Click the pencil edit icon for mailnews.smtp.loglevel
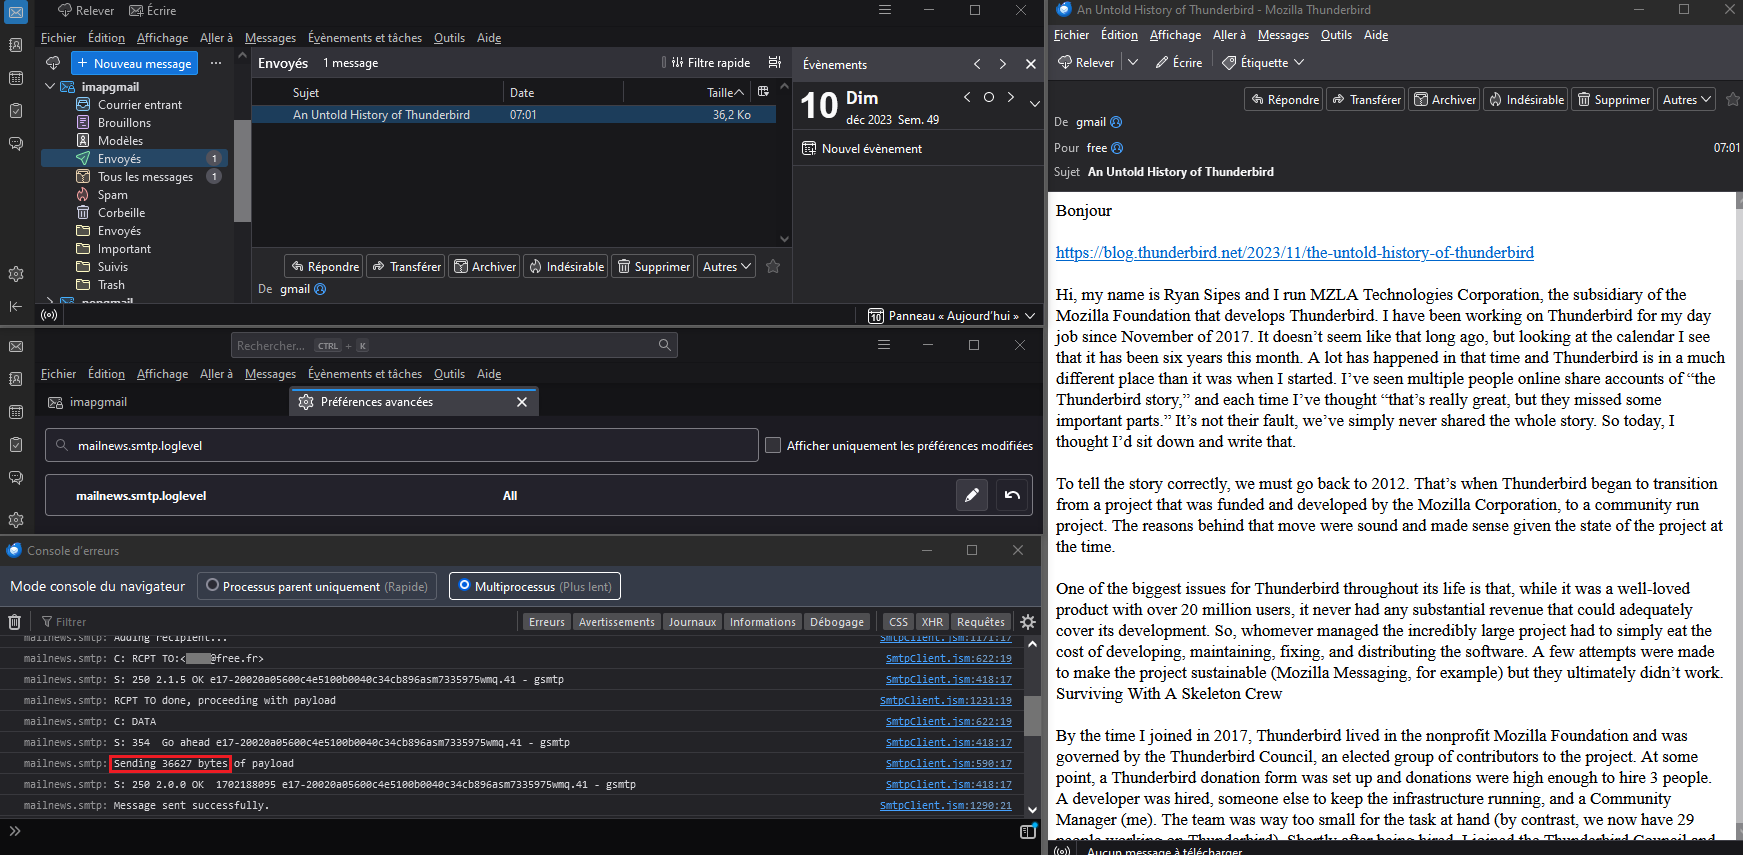 coord(971,495)
